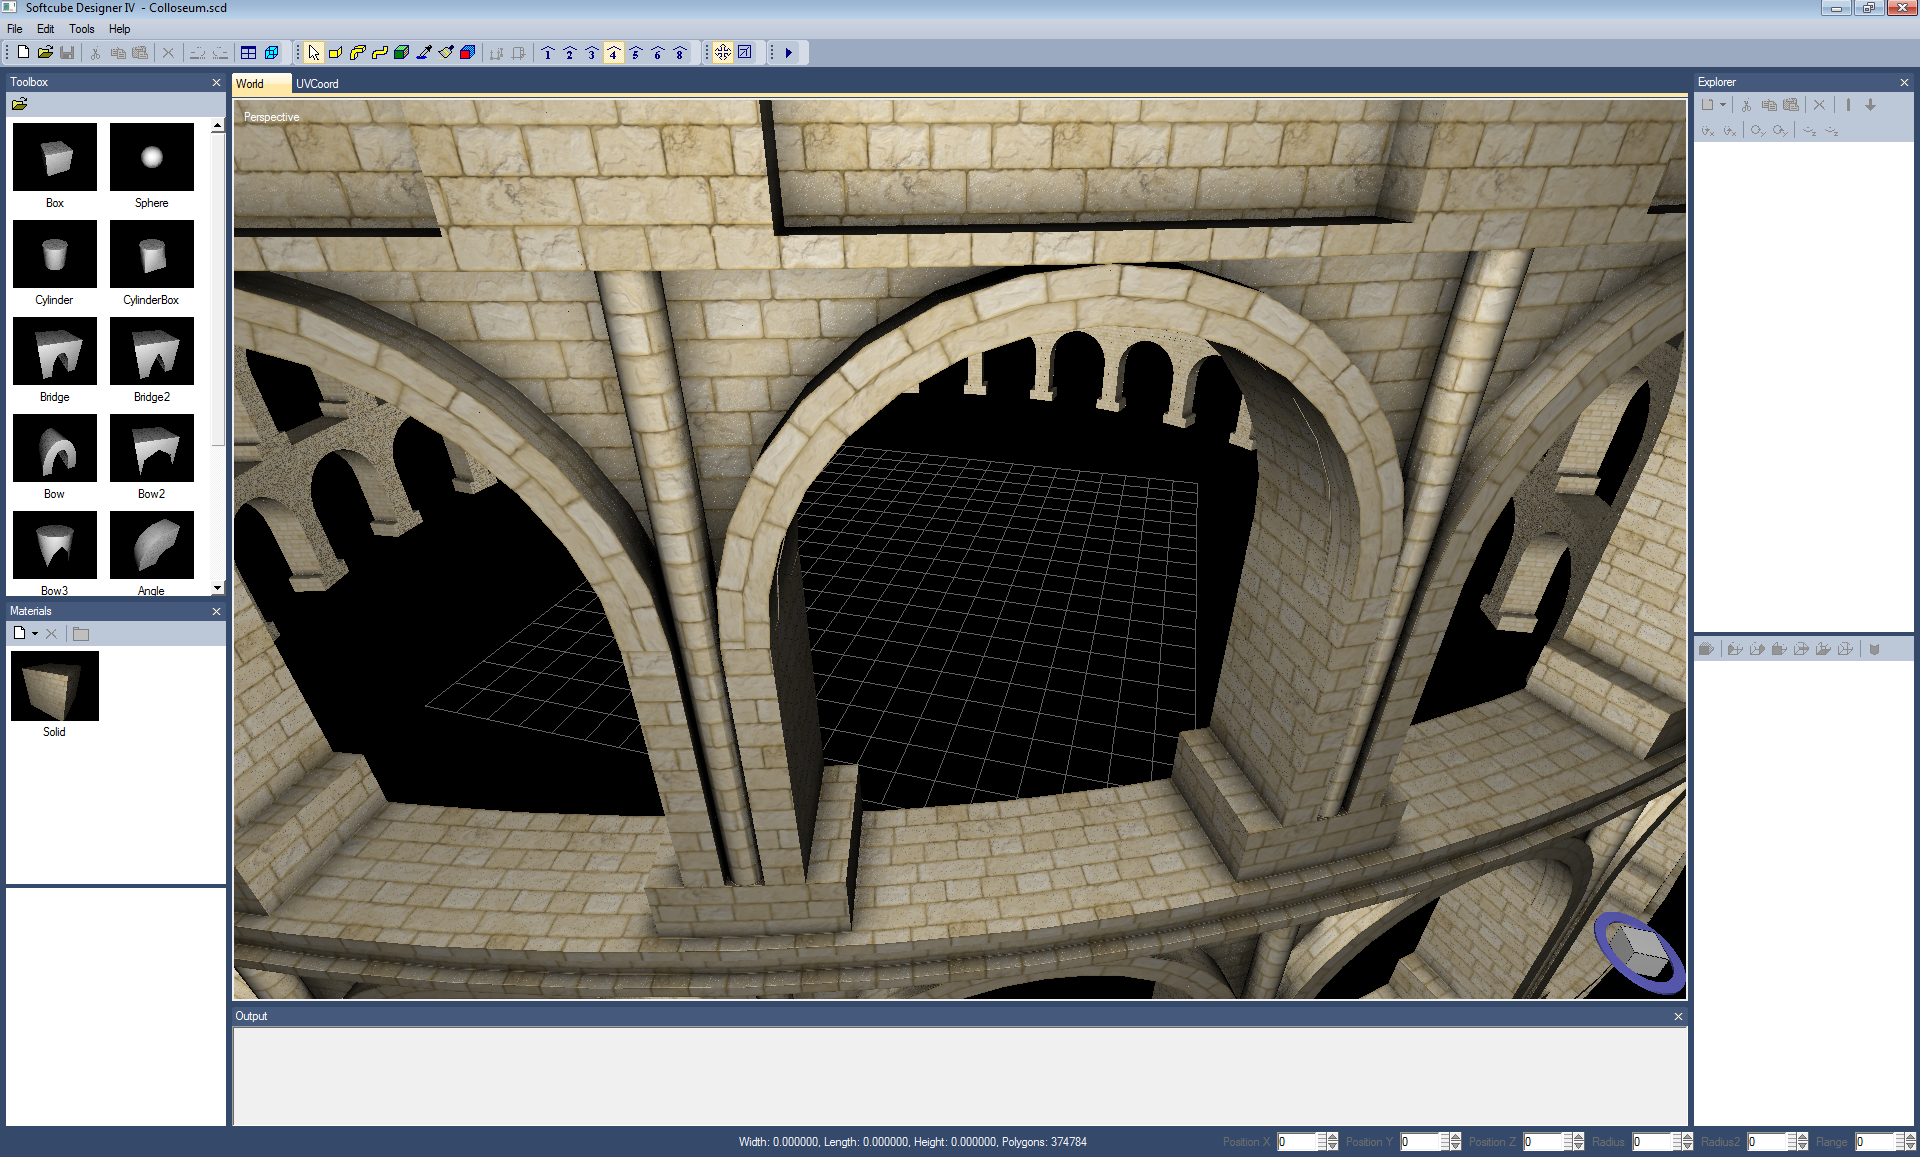Screen dimensions: 1920x1157
Task: Toggle the four-arrow move mode button
Action: click(x=723, y=53)
